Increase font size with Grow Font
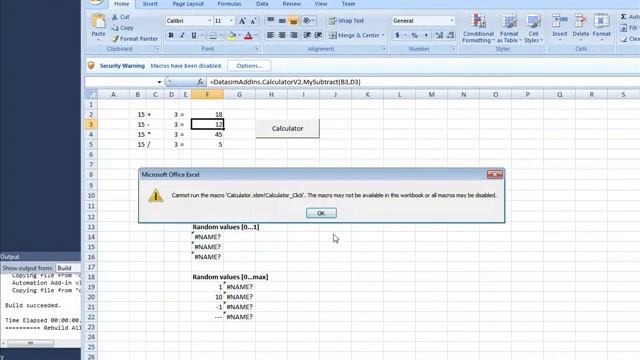 pos(242,21)
